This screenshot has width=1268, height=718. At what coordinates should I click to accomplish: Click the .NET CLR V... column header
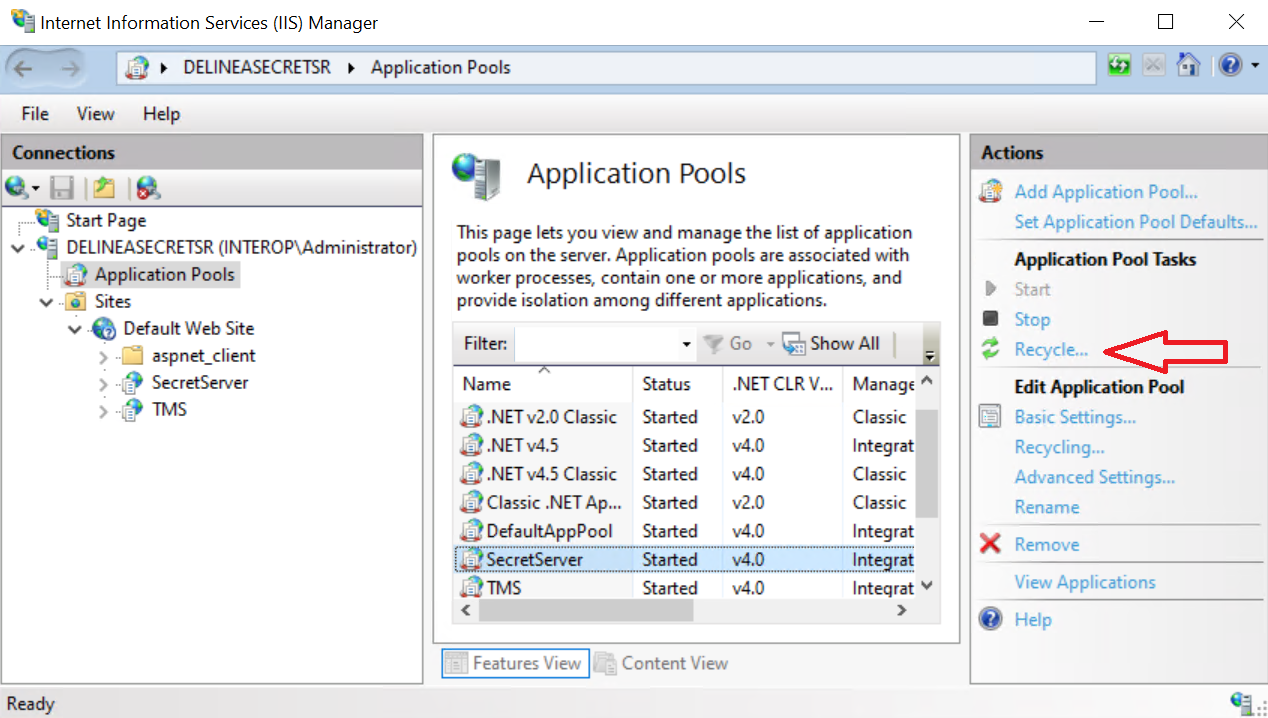click(x=783, y=383)
